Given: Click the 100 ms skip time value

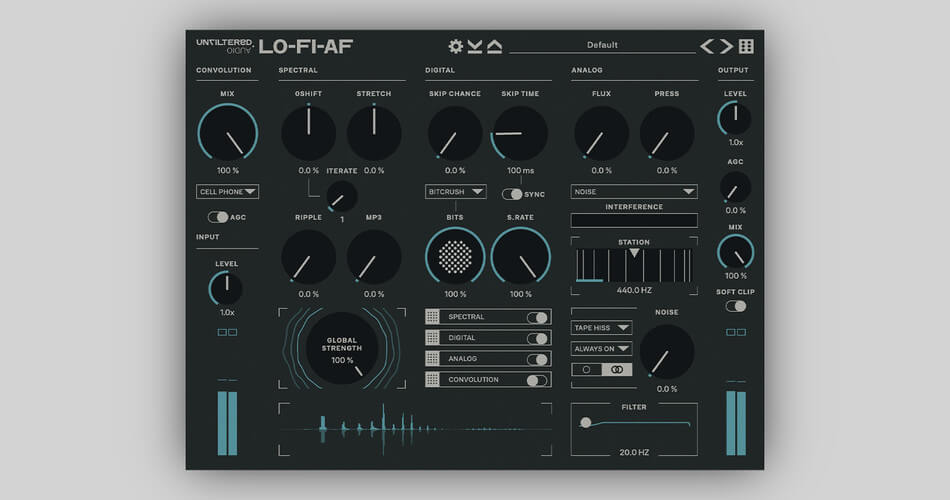Looking at the screenshot, I should pyautogui.click(x=520, y=170).
